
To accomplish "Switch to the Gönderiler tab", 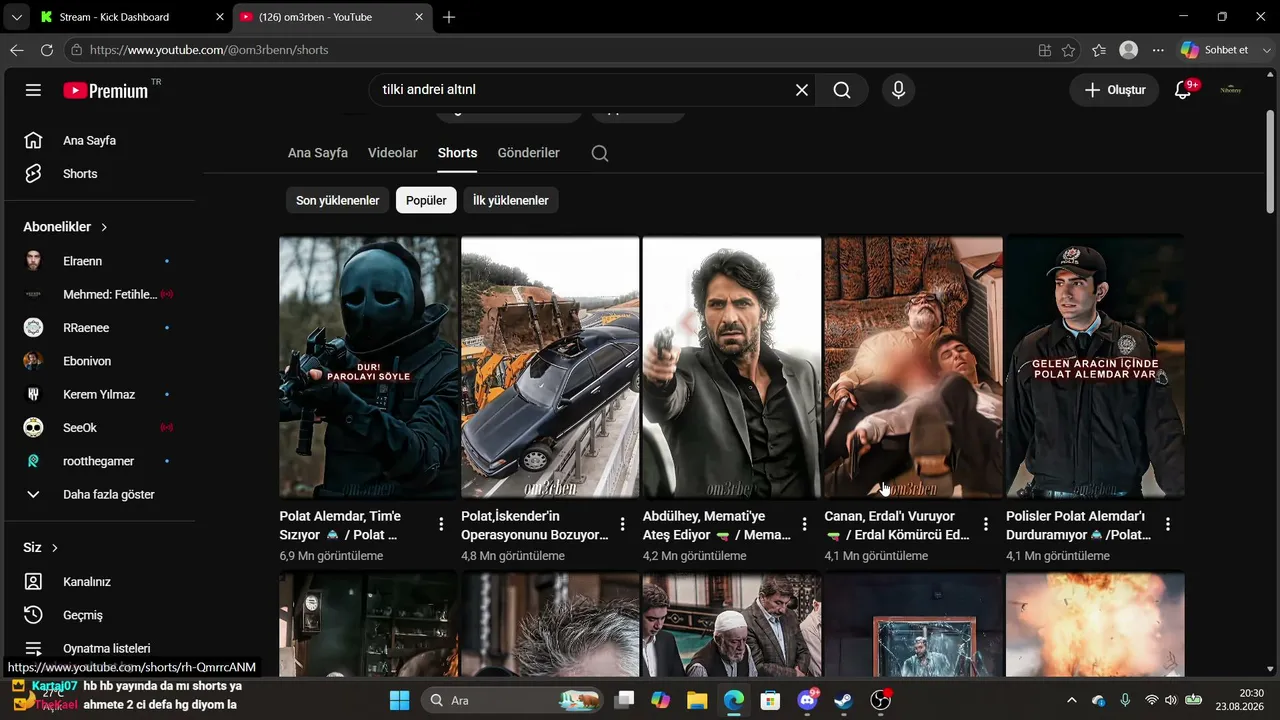I will 529,153.
